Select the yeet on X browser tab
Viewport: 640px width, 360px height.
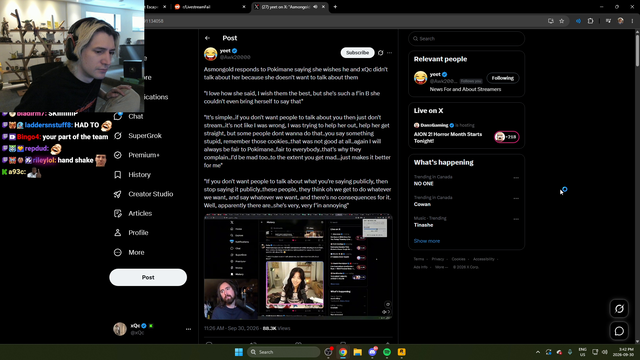(289, 7)
